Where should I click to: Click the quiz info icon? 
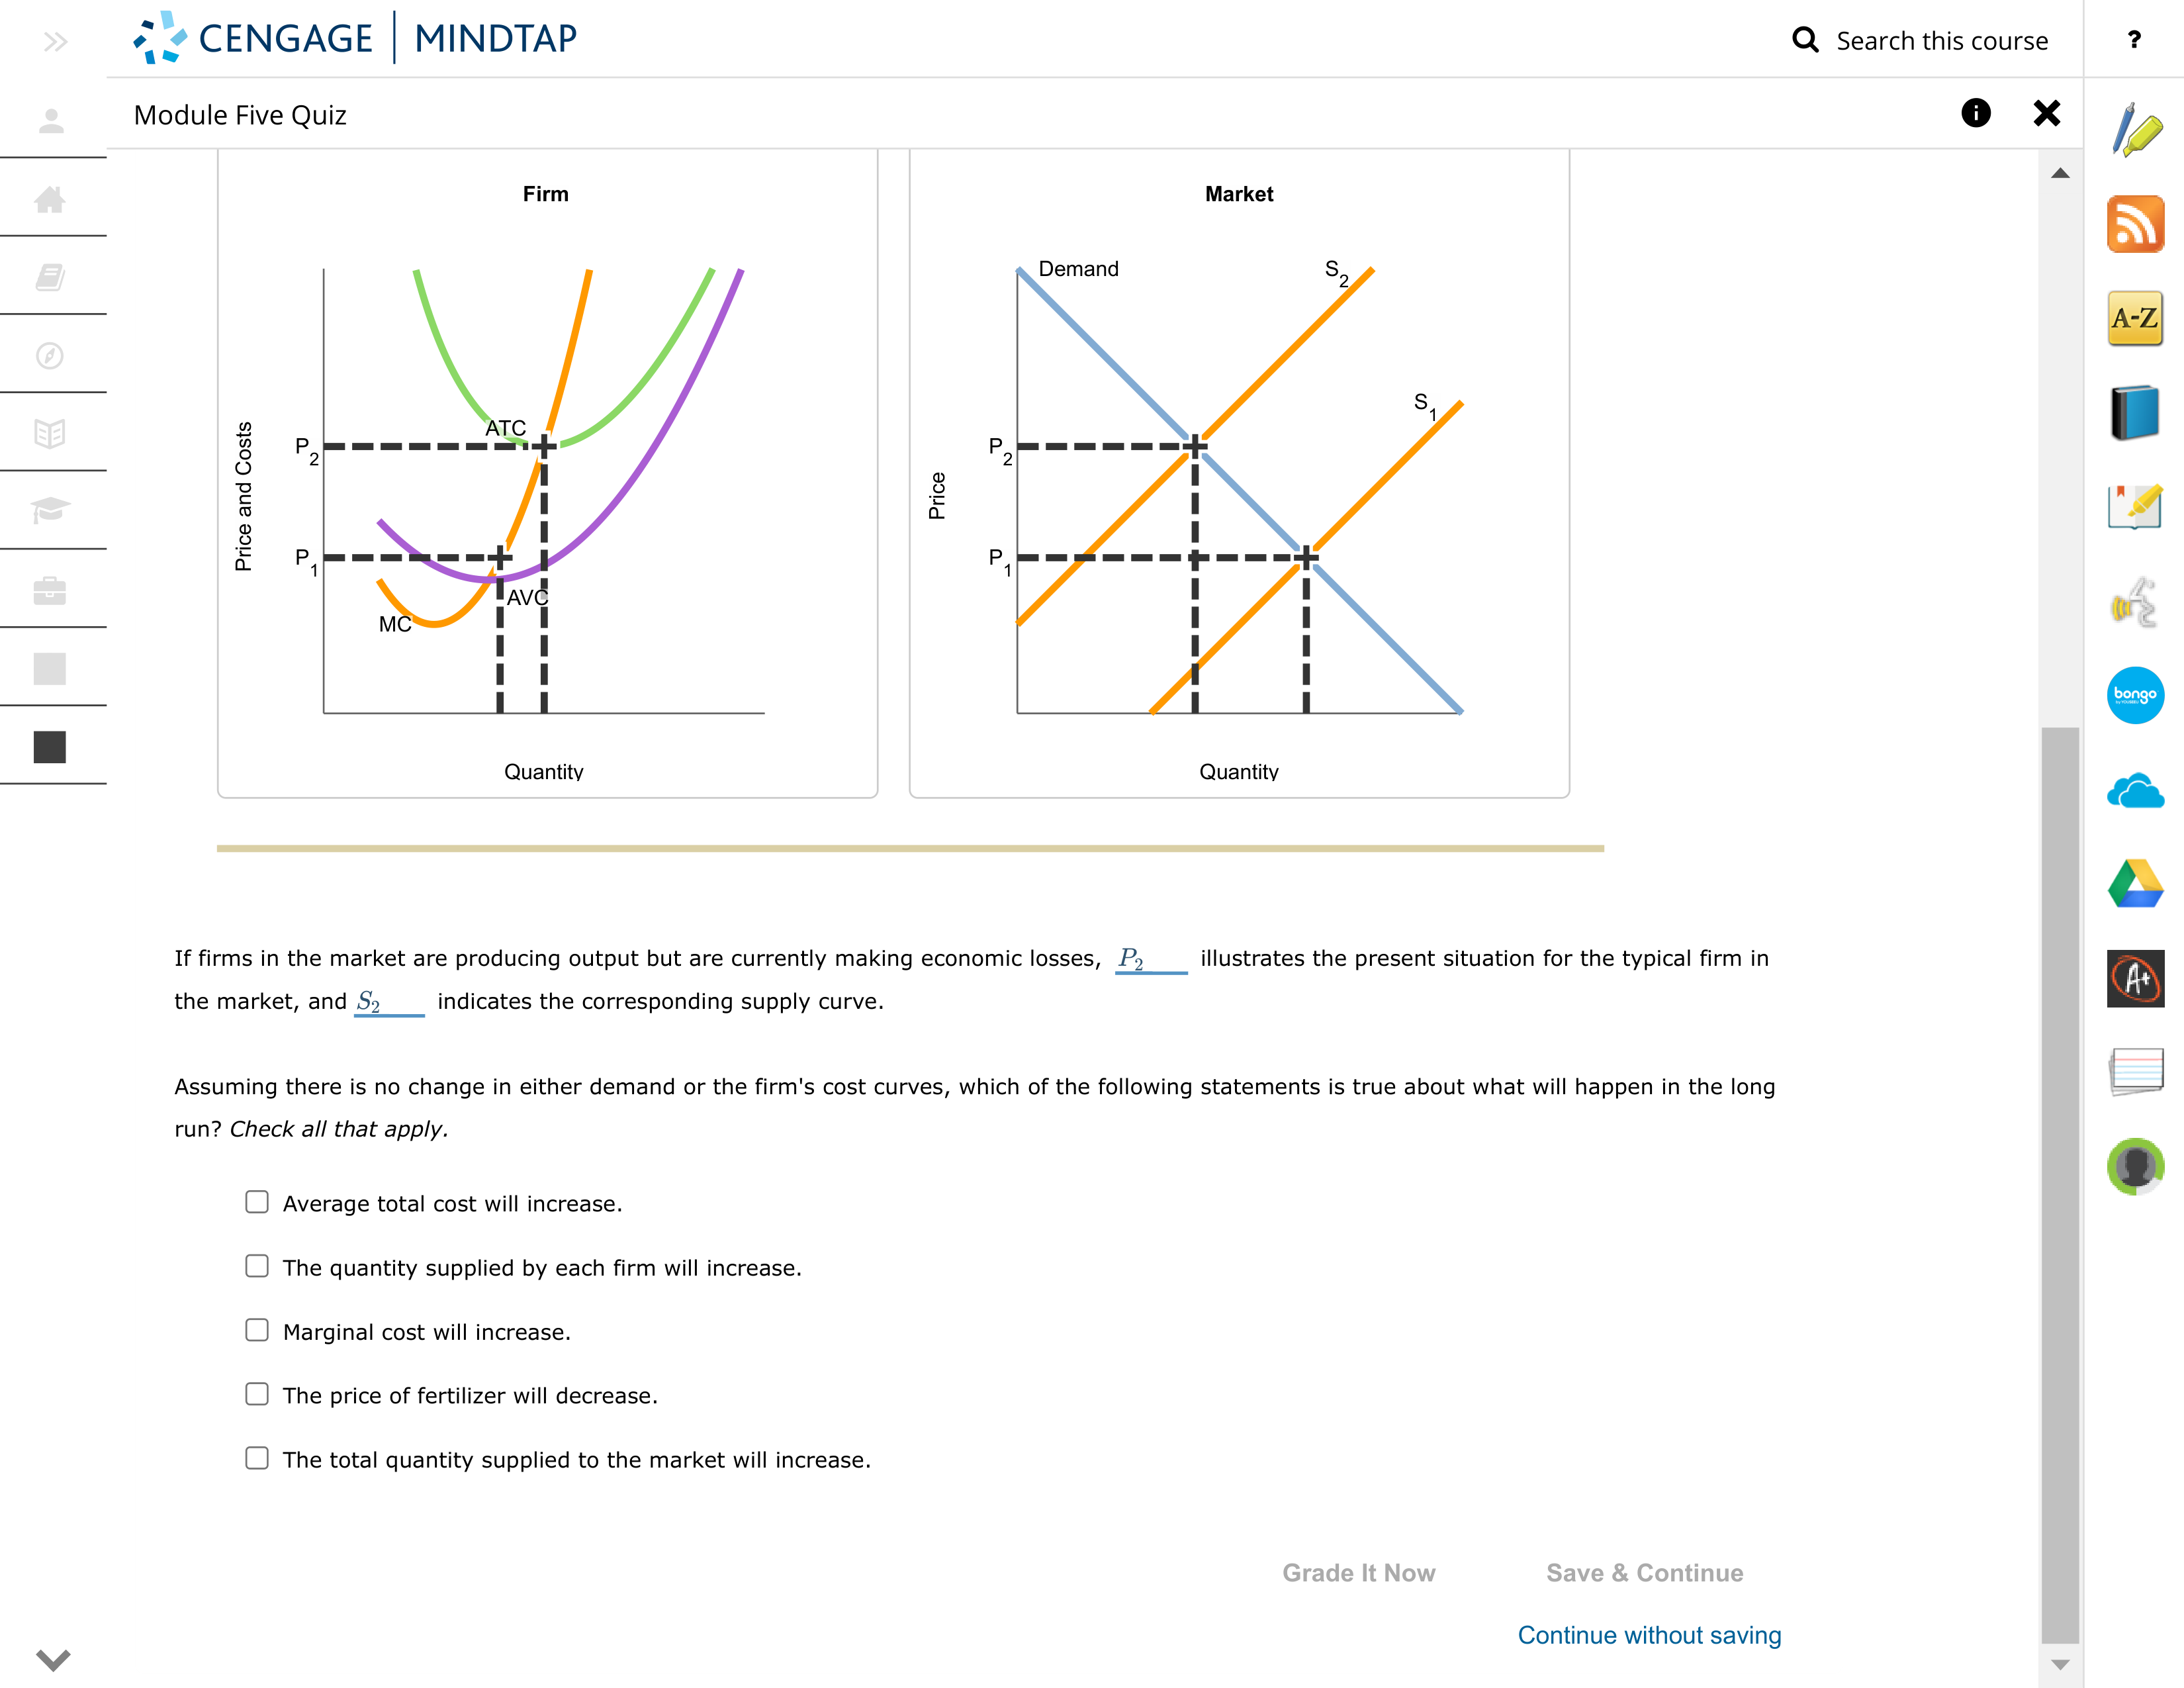point(1977,114)
